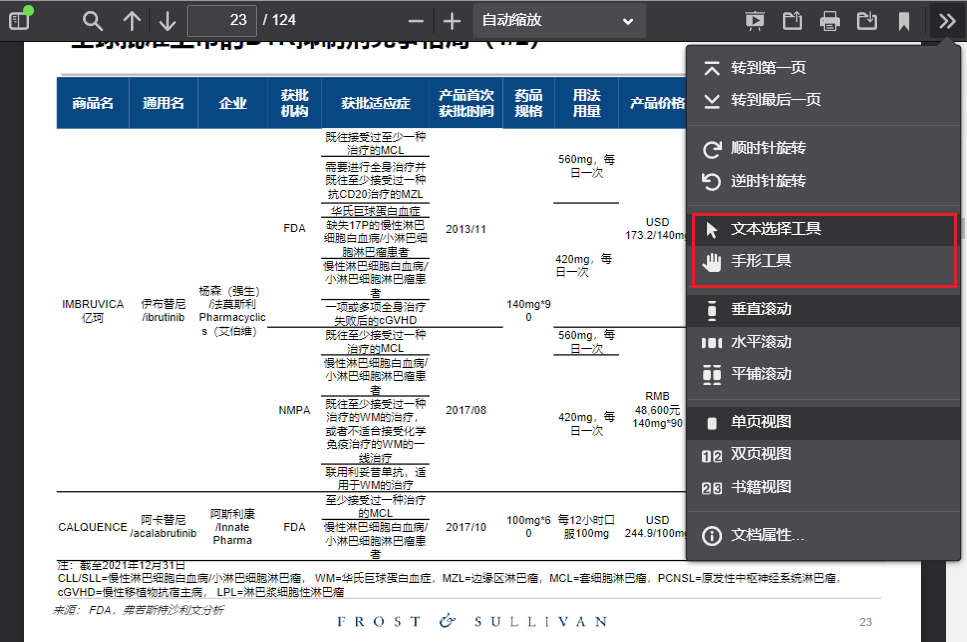Click the 获批适应症 table header
Image resolution: width=967 pixels, height=642 pixels.
(376, 103)
